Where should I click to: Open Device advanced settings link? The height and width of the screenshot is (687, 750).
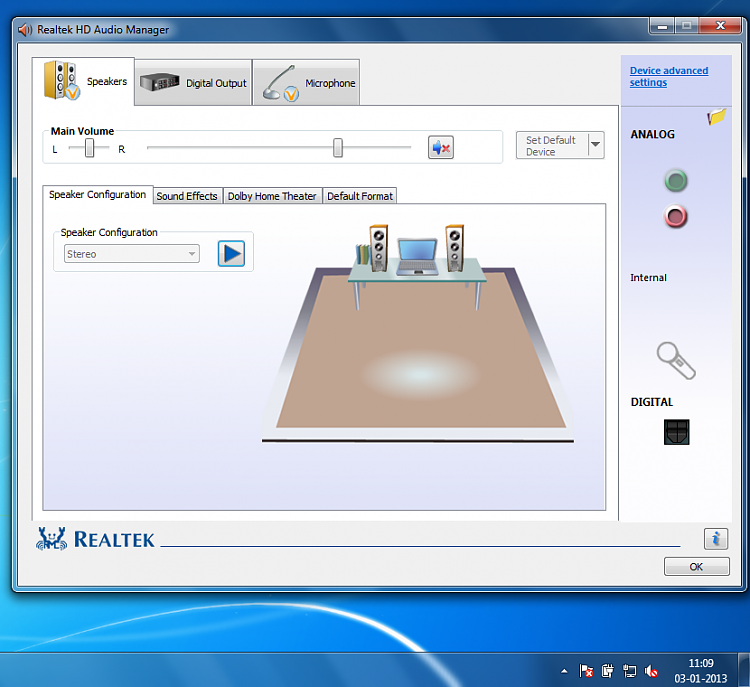coord(669,77)
